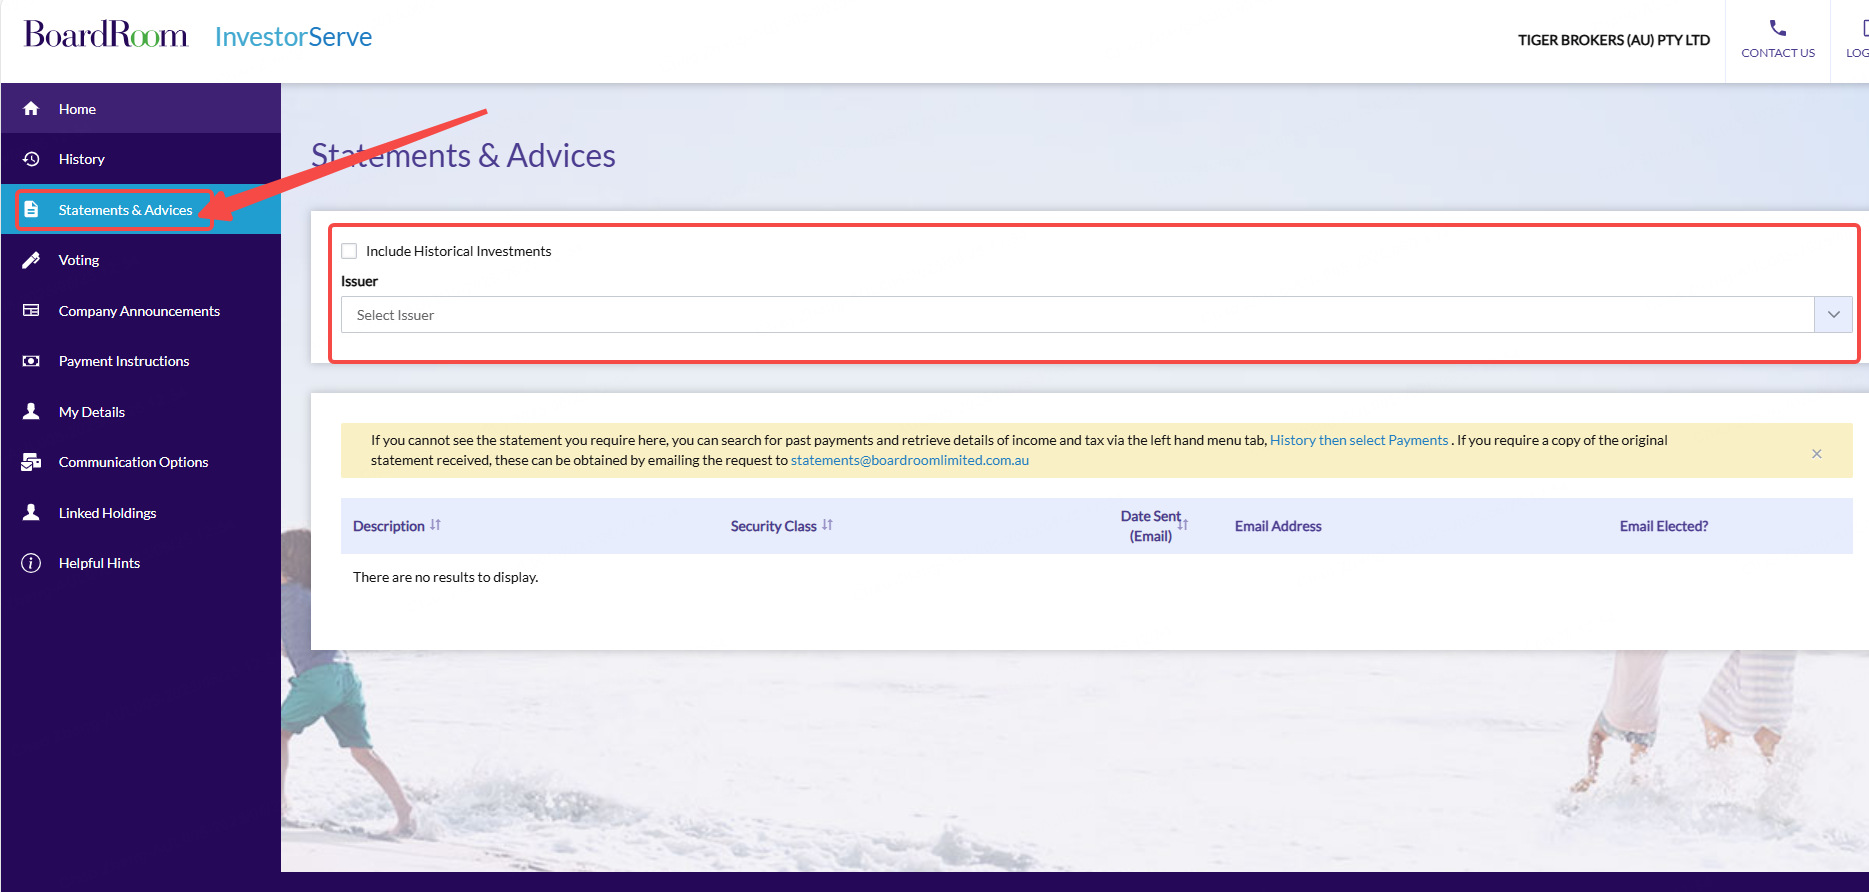The image size is (1869, 892).
Task: Click the History clock icon
Action: 31,159
